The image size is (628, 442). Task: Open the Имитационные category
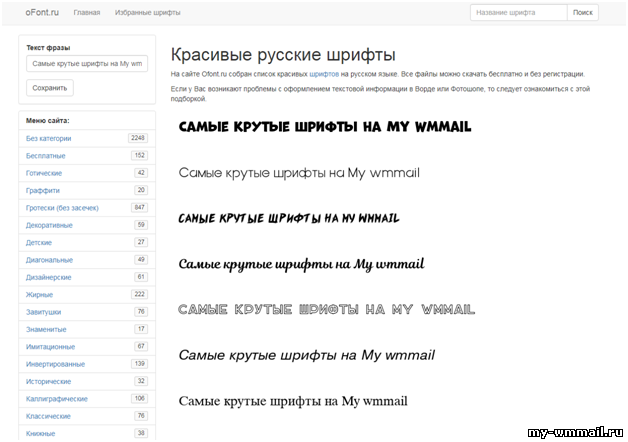(x=50, y=347)
